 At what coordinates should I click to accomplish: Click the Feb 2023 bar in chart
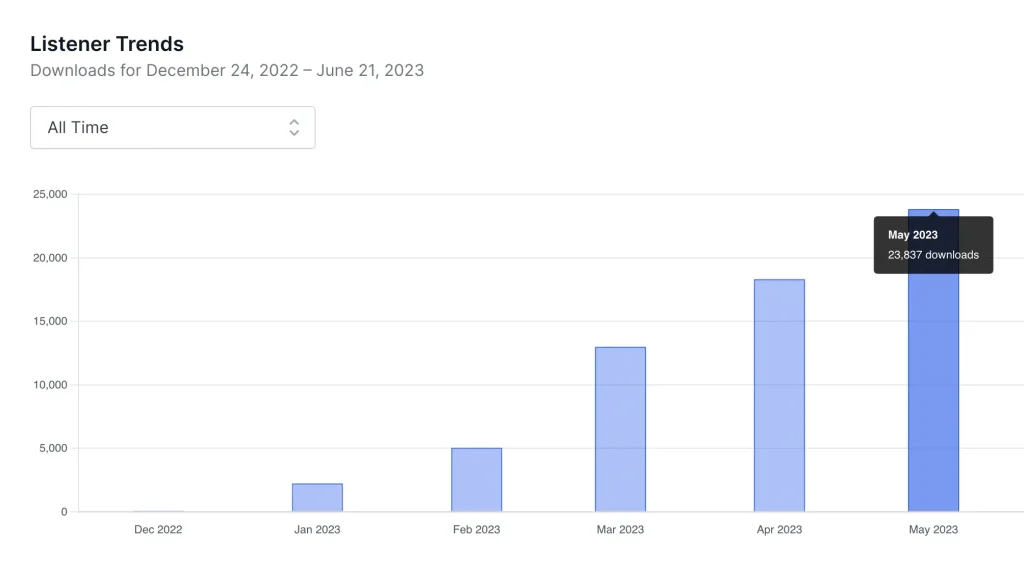tap(476, 480)
